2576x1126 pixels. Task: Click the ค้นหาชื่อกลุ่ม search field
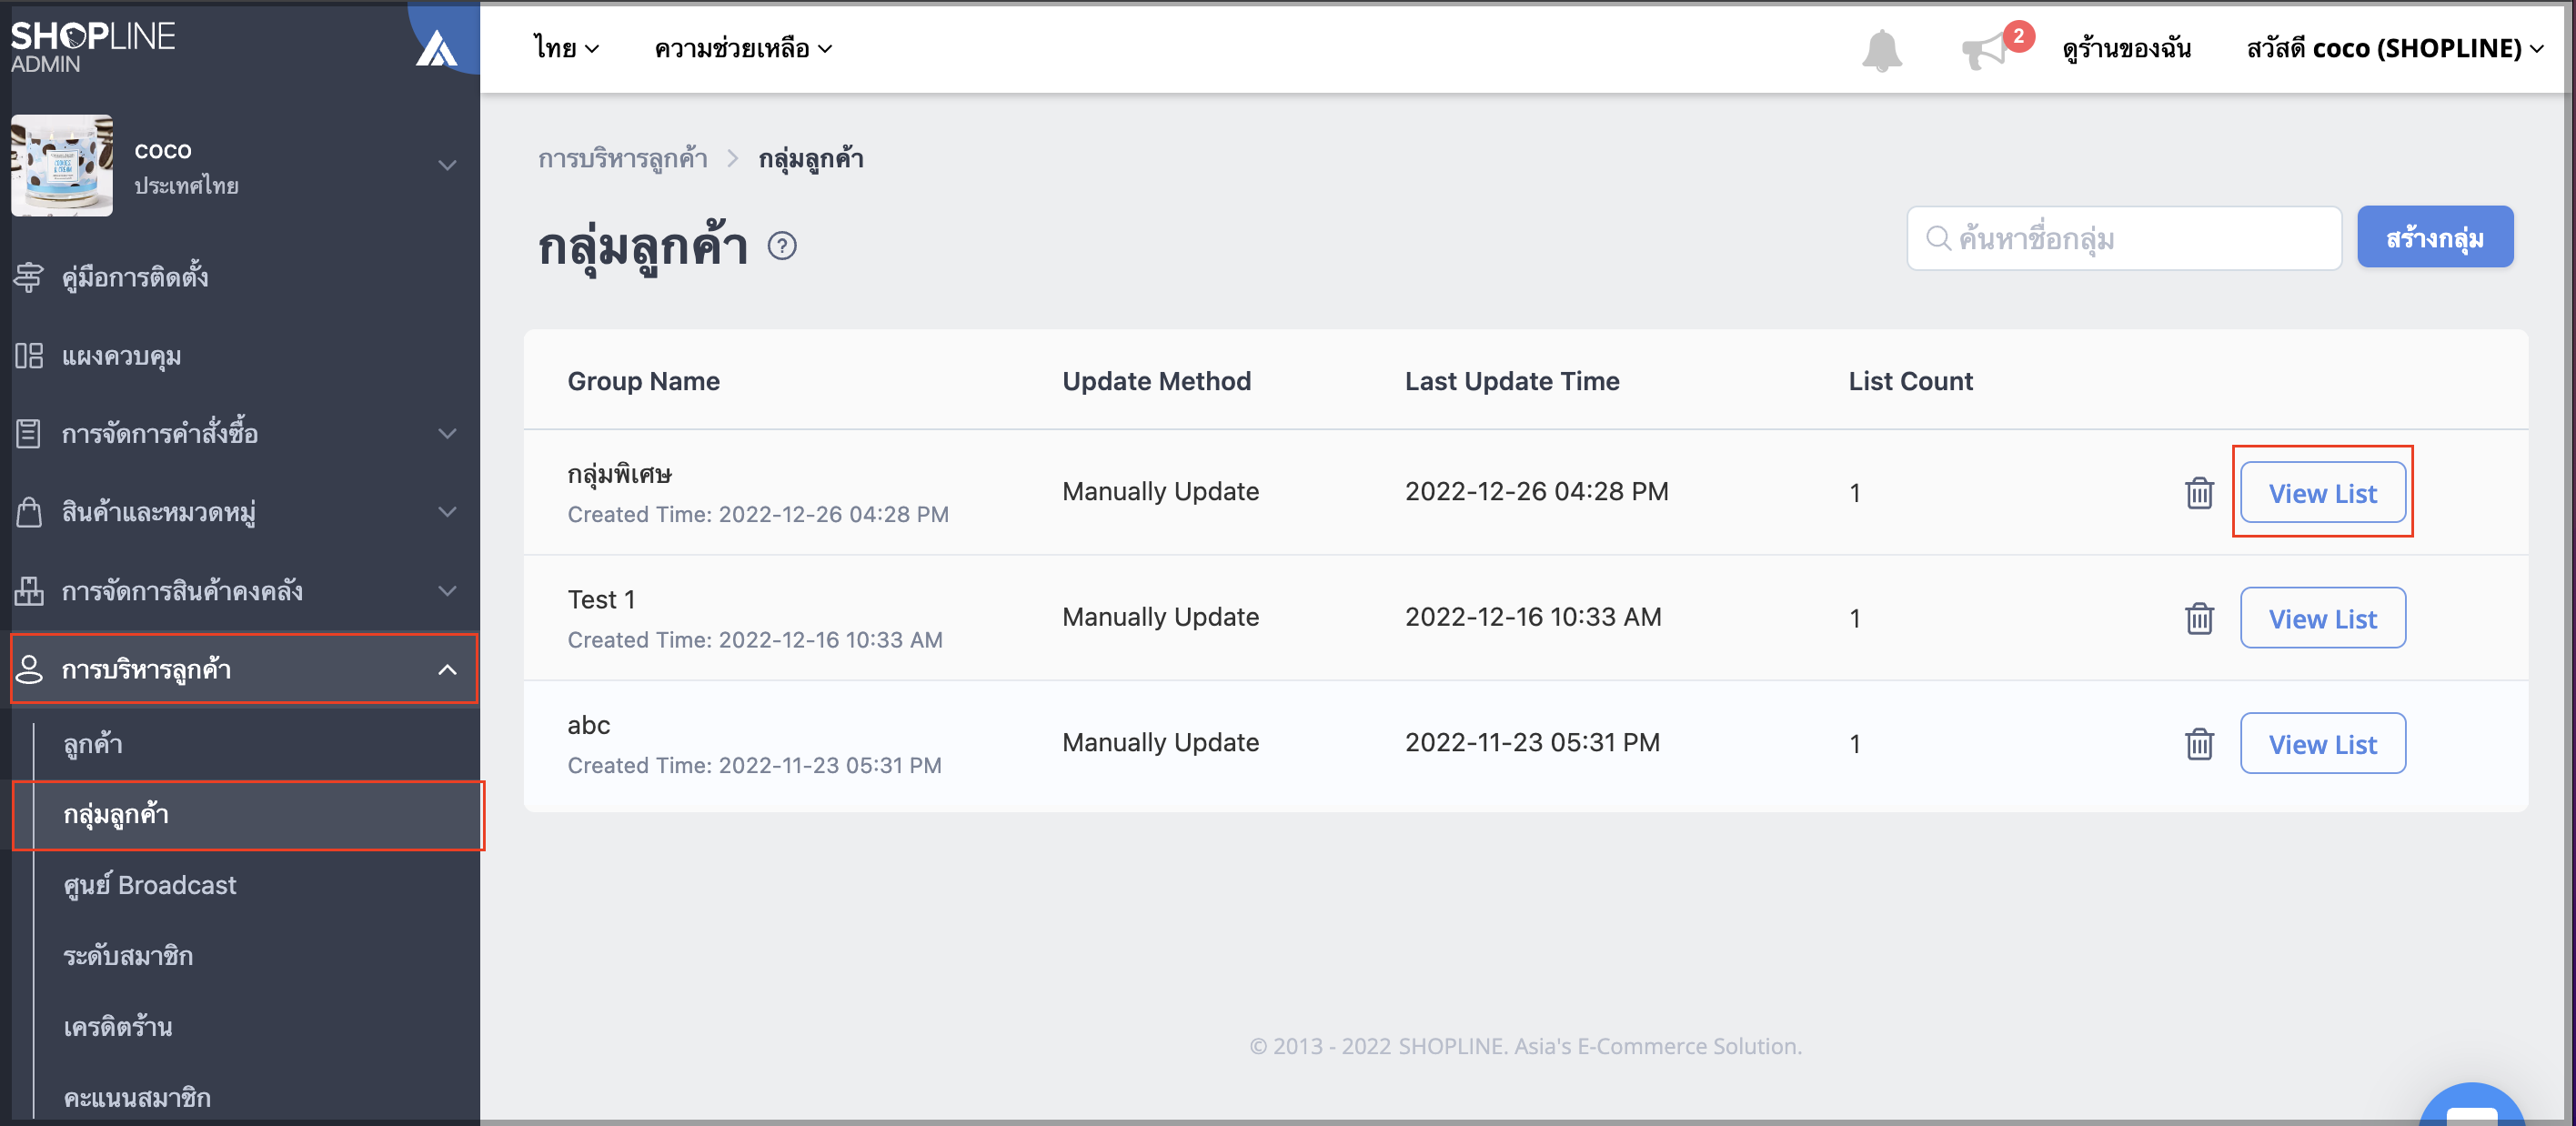pos(2124,238)
